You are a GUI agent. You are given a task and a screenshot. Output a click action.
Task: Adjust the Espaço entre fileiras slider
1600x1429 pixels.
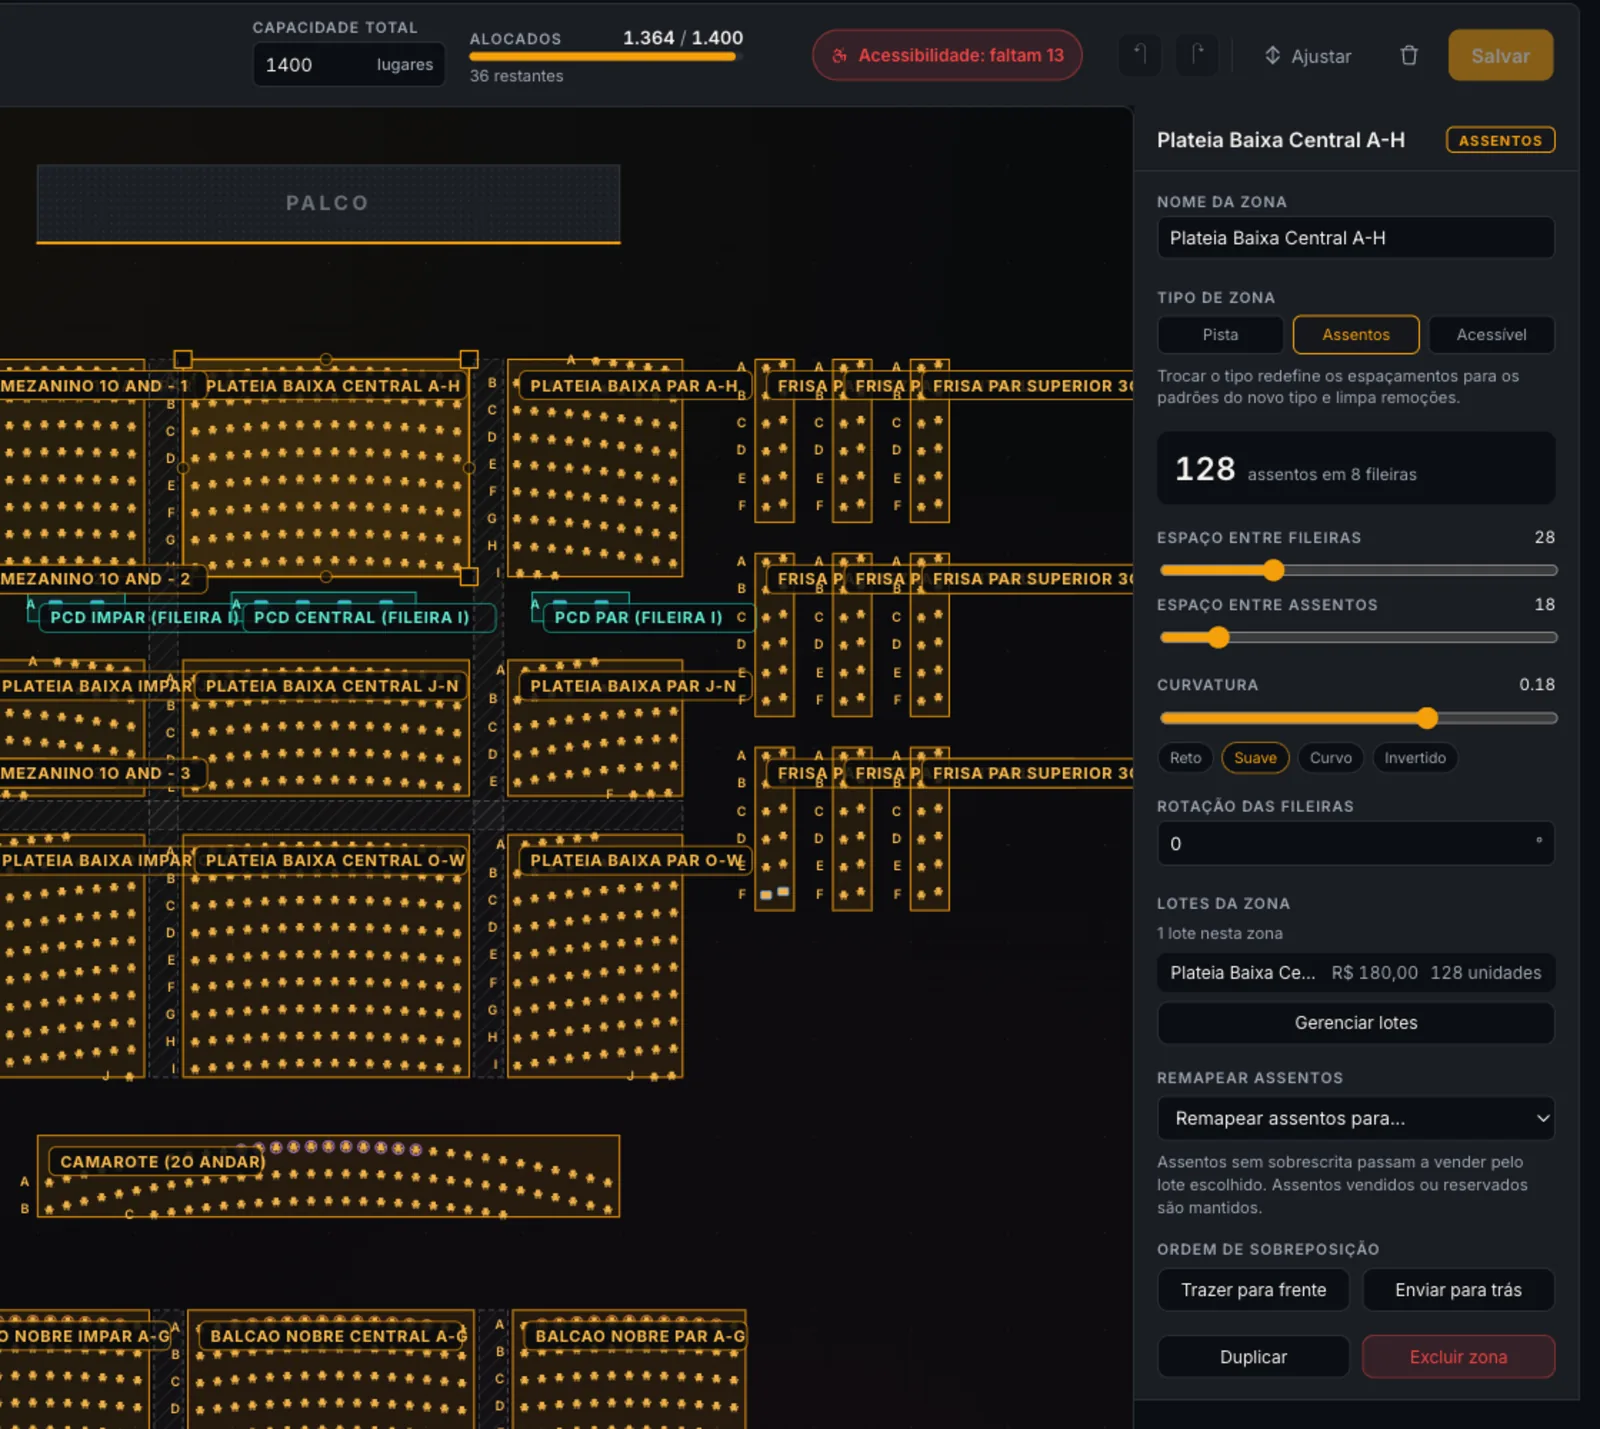coord(1273,570)
